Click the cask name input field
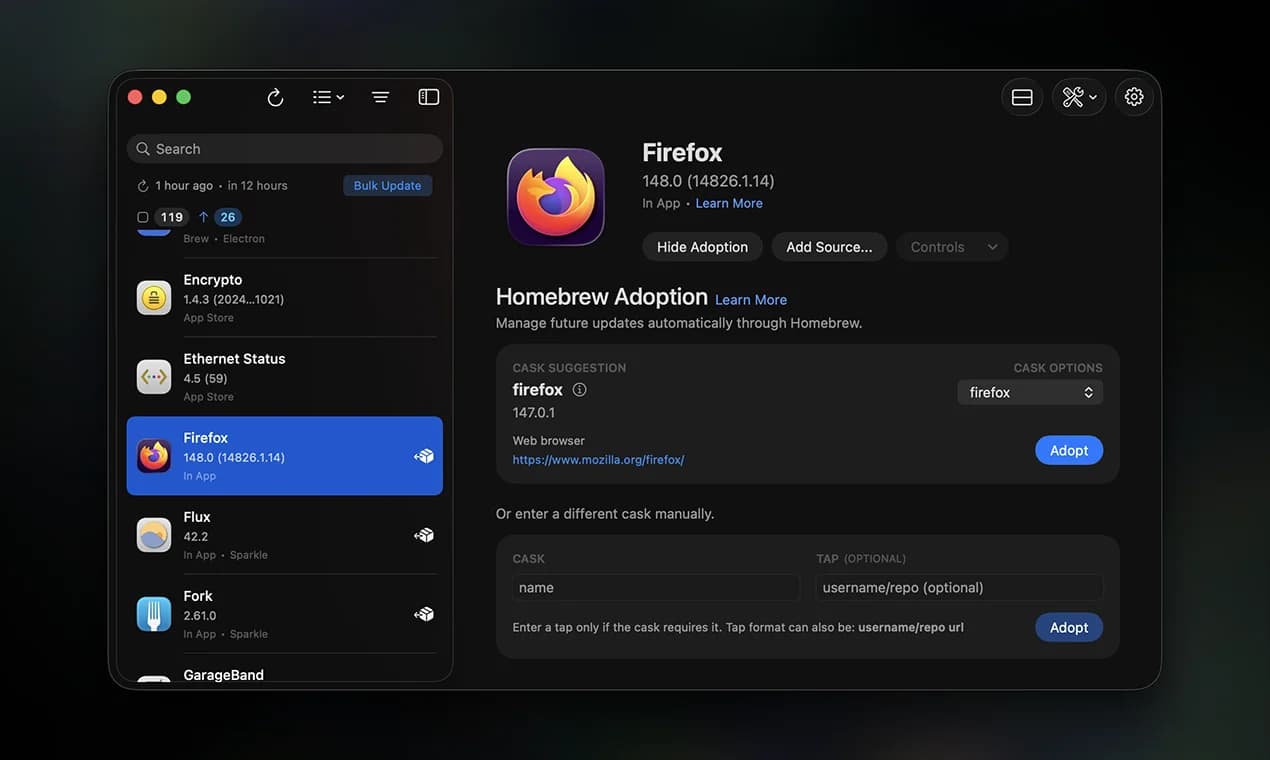 point(655,587)
